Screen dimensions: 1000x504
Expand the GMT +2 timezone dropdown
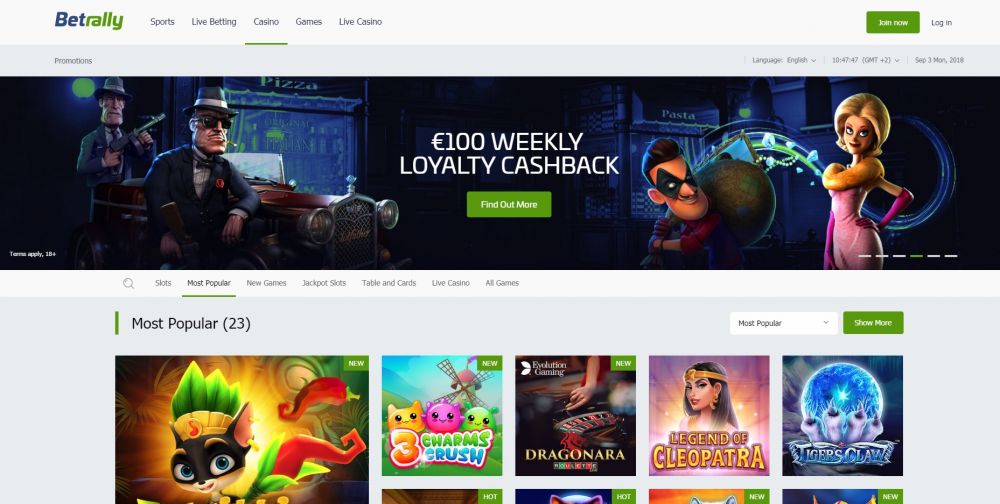[x=865, y=61]
